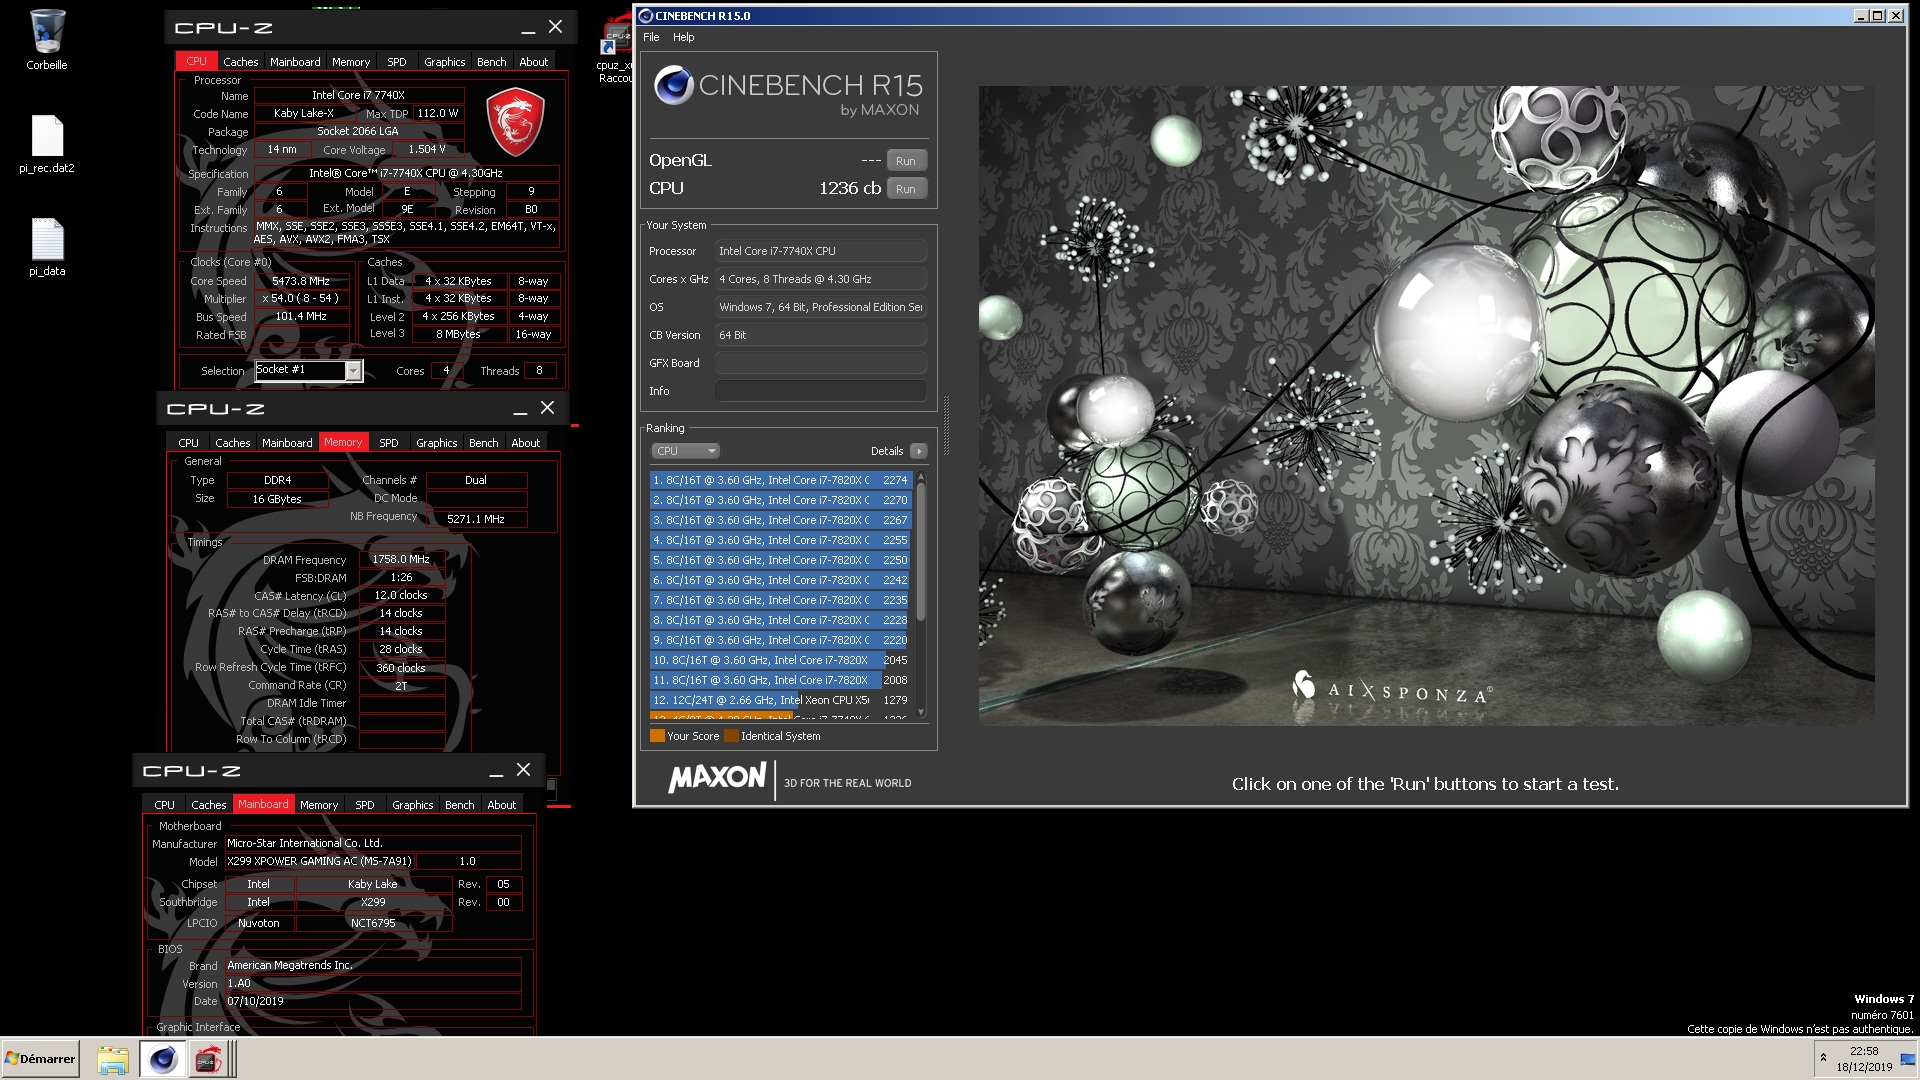Click the orange Your Score swatch
The image size is (1920, 1080).
[657, 736]
